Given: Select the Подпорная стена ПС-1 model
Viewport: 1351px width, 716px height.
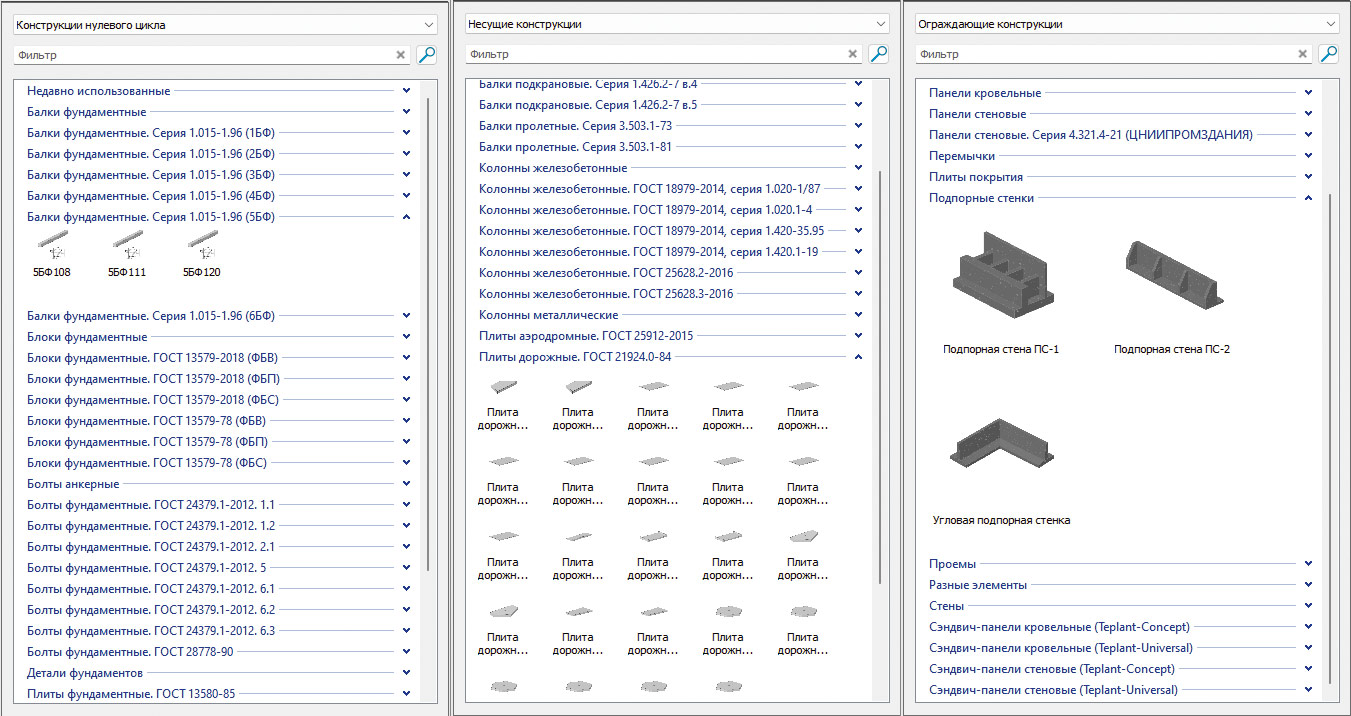Looking at the screenshot, I should click(x=1001, y=291).
